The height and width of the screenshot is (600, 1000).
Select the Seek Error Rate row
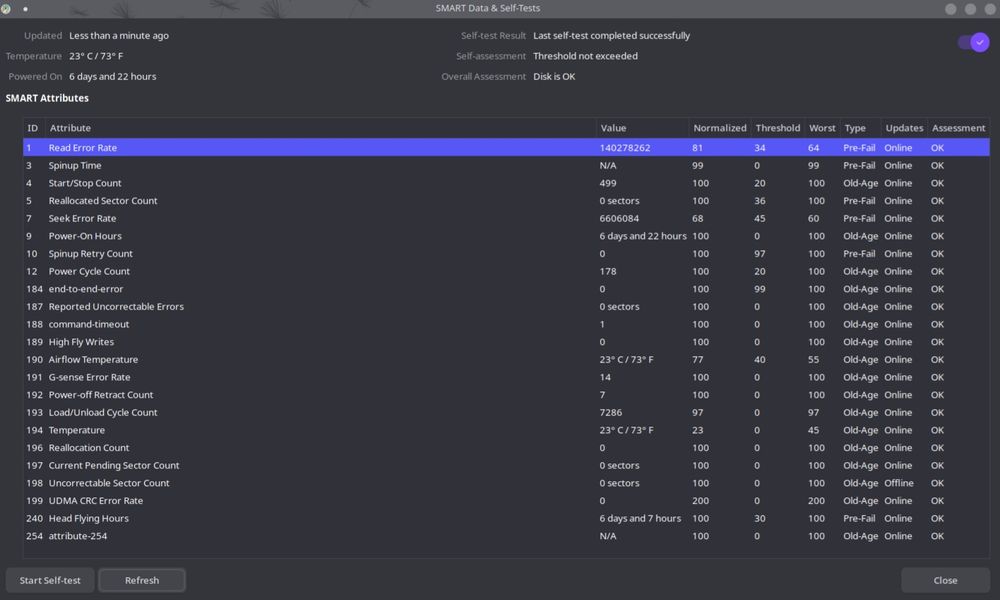click(506, 218)
